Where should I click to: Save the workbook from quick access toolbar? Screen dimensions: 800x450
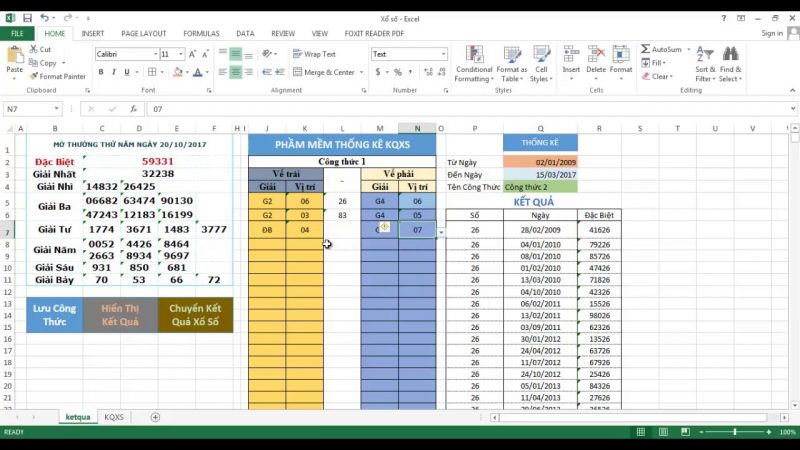coord(27,18)
